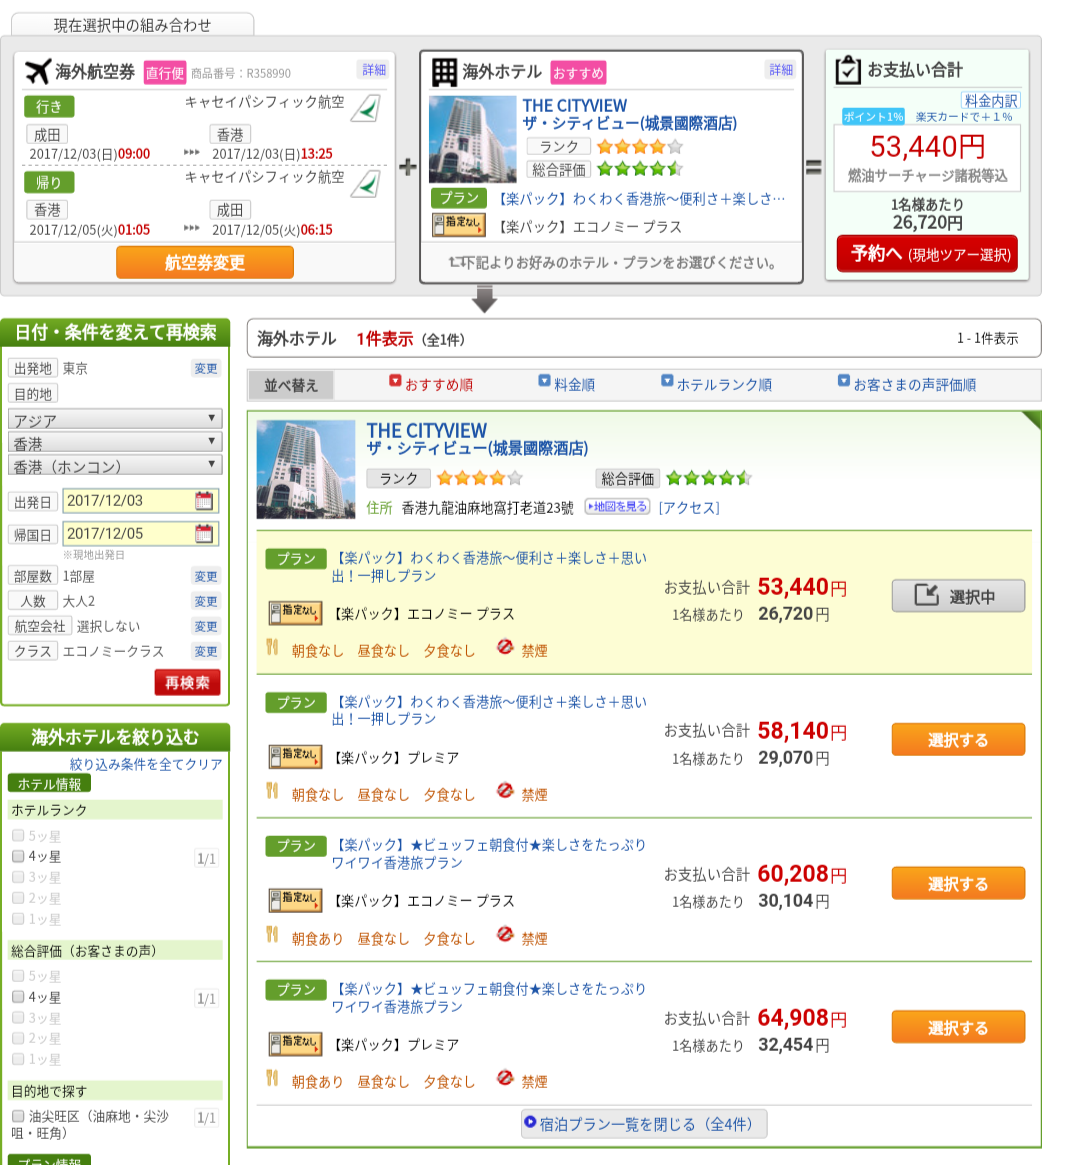Click the 指定なし icon in 64,908円 plan
The width and height of the screenshot is (1080, 1165).
(x=295, y=1044)
